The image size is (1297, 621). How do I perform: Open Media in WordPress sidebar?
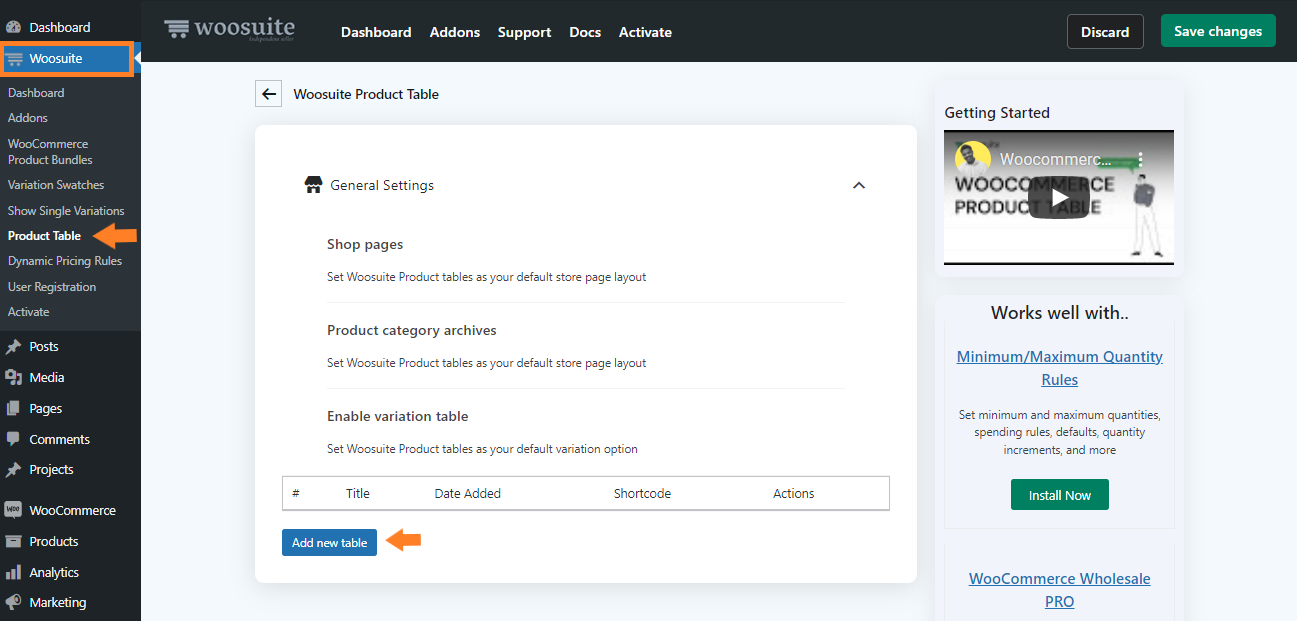click(47, 378)
